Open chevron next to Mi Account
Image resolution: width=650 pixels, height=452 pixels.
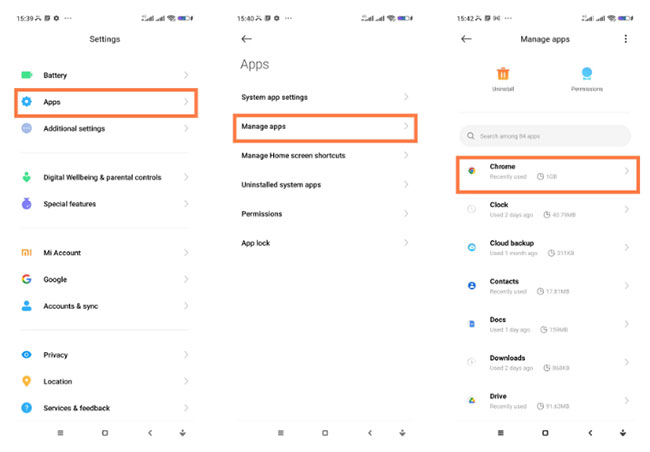coord(186,253)
